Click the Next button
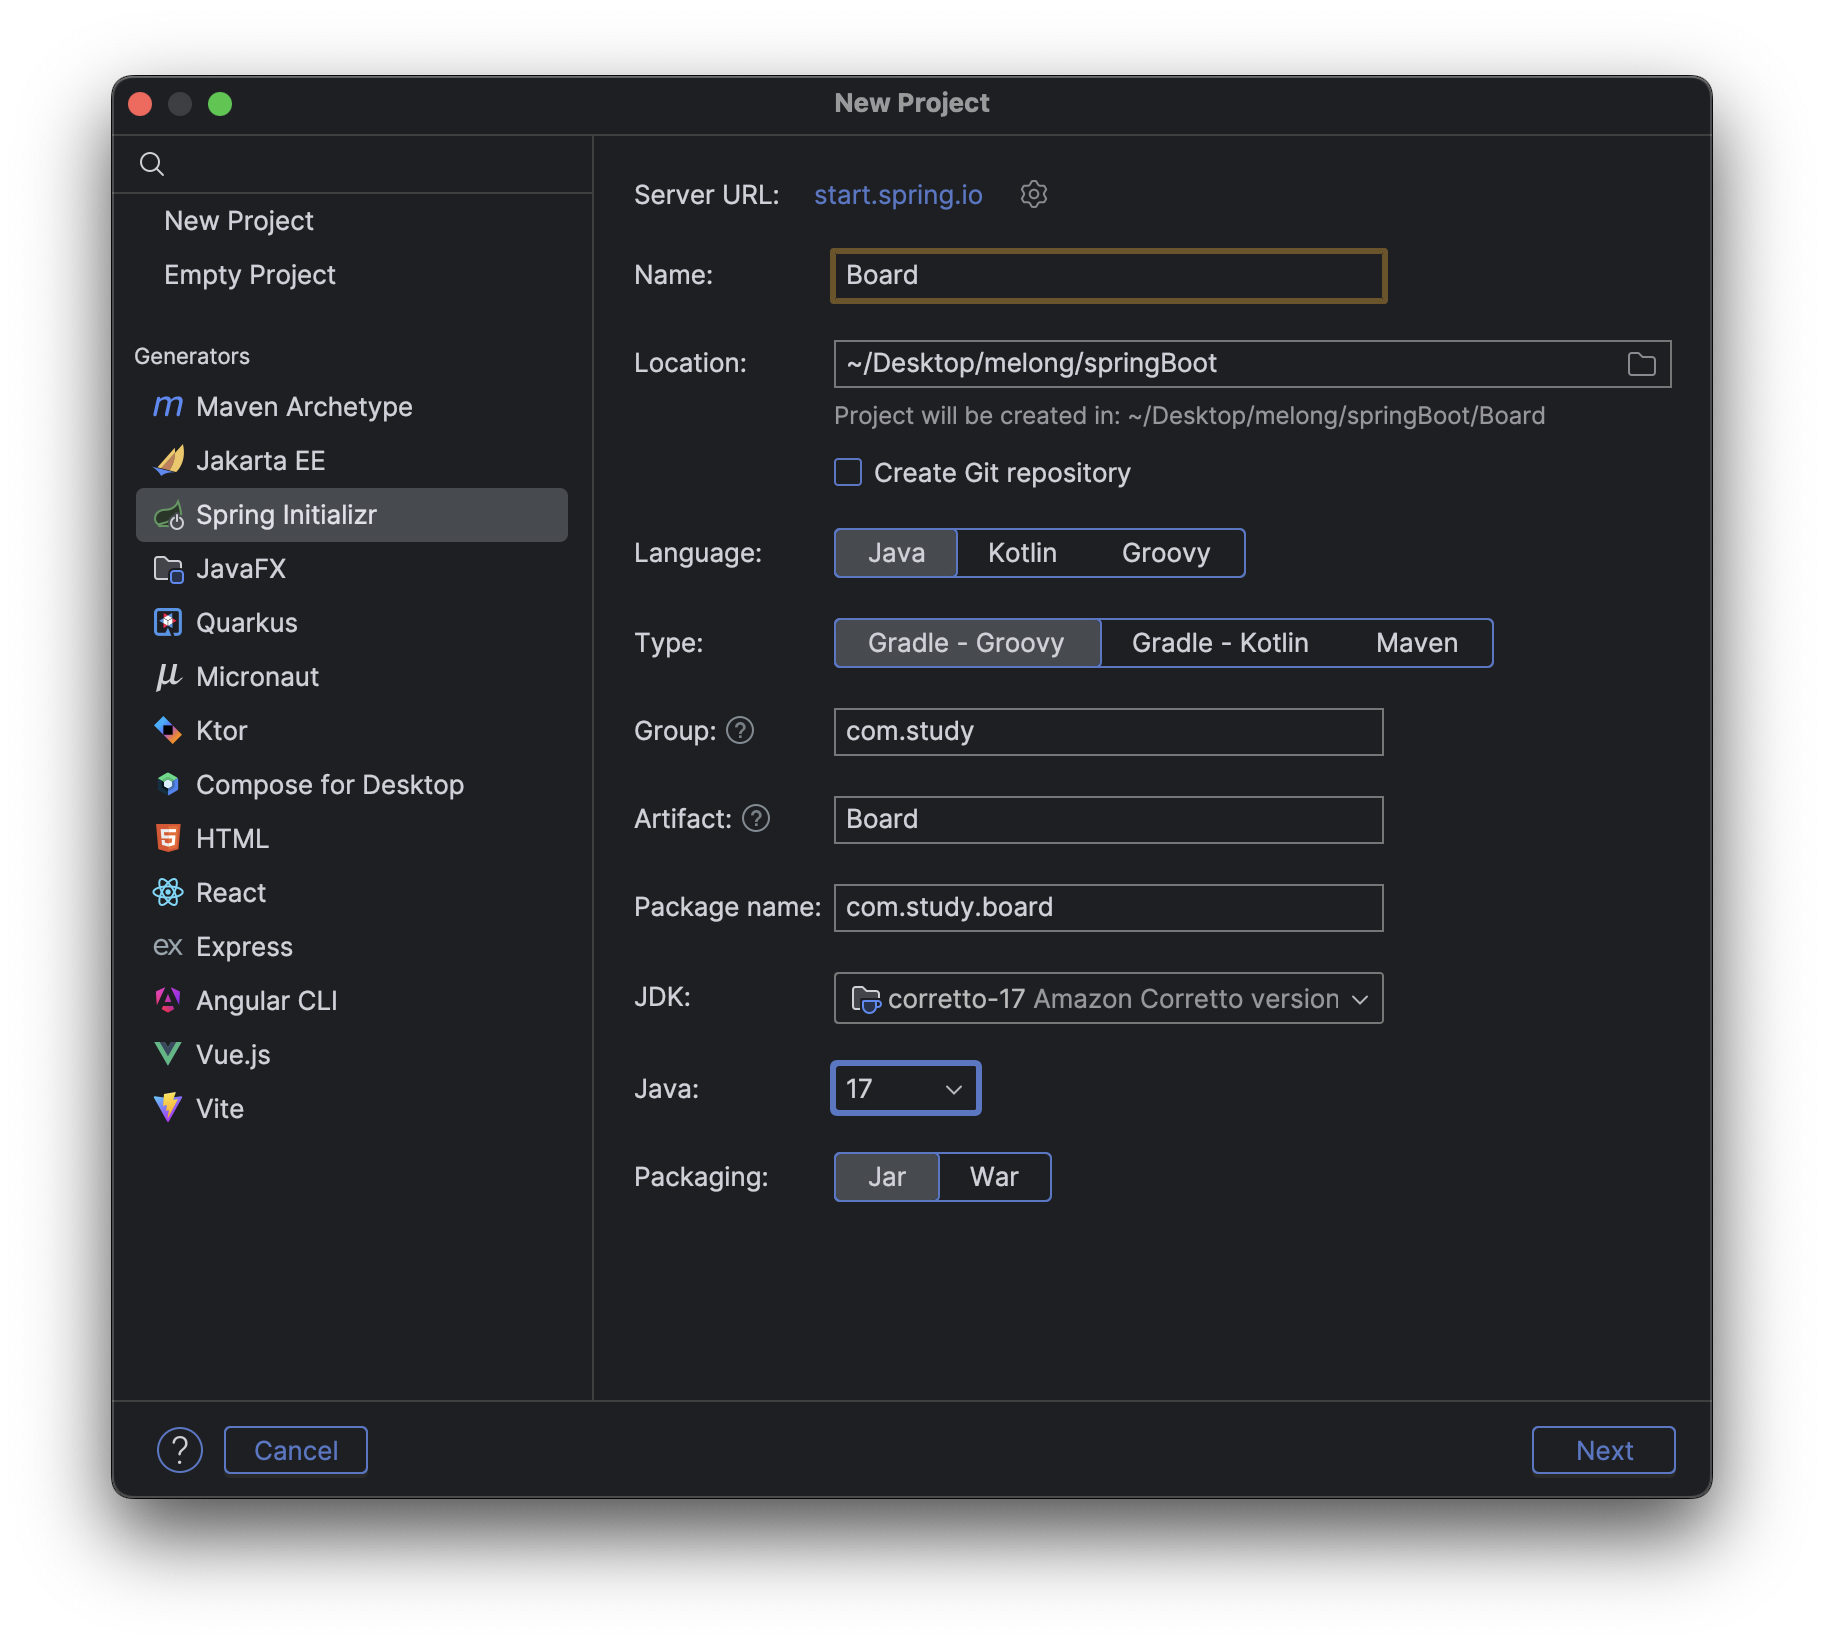The image size is (1824, 1646). pos(1604,1450)
